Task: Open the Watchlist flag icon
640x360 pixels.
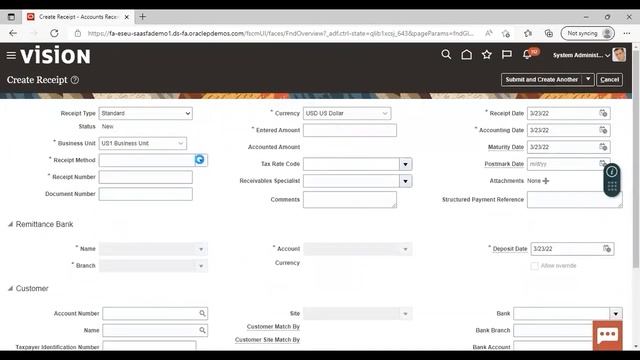Action: [507, 55]
